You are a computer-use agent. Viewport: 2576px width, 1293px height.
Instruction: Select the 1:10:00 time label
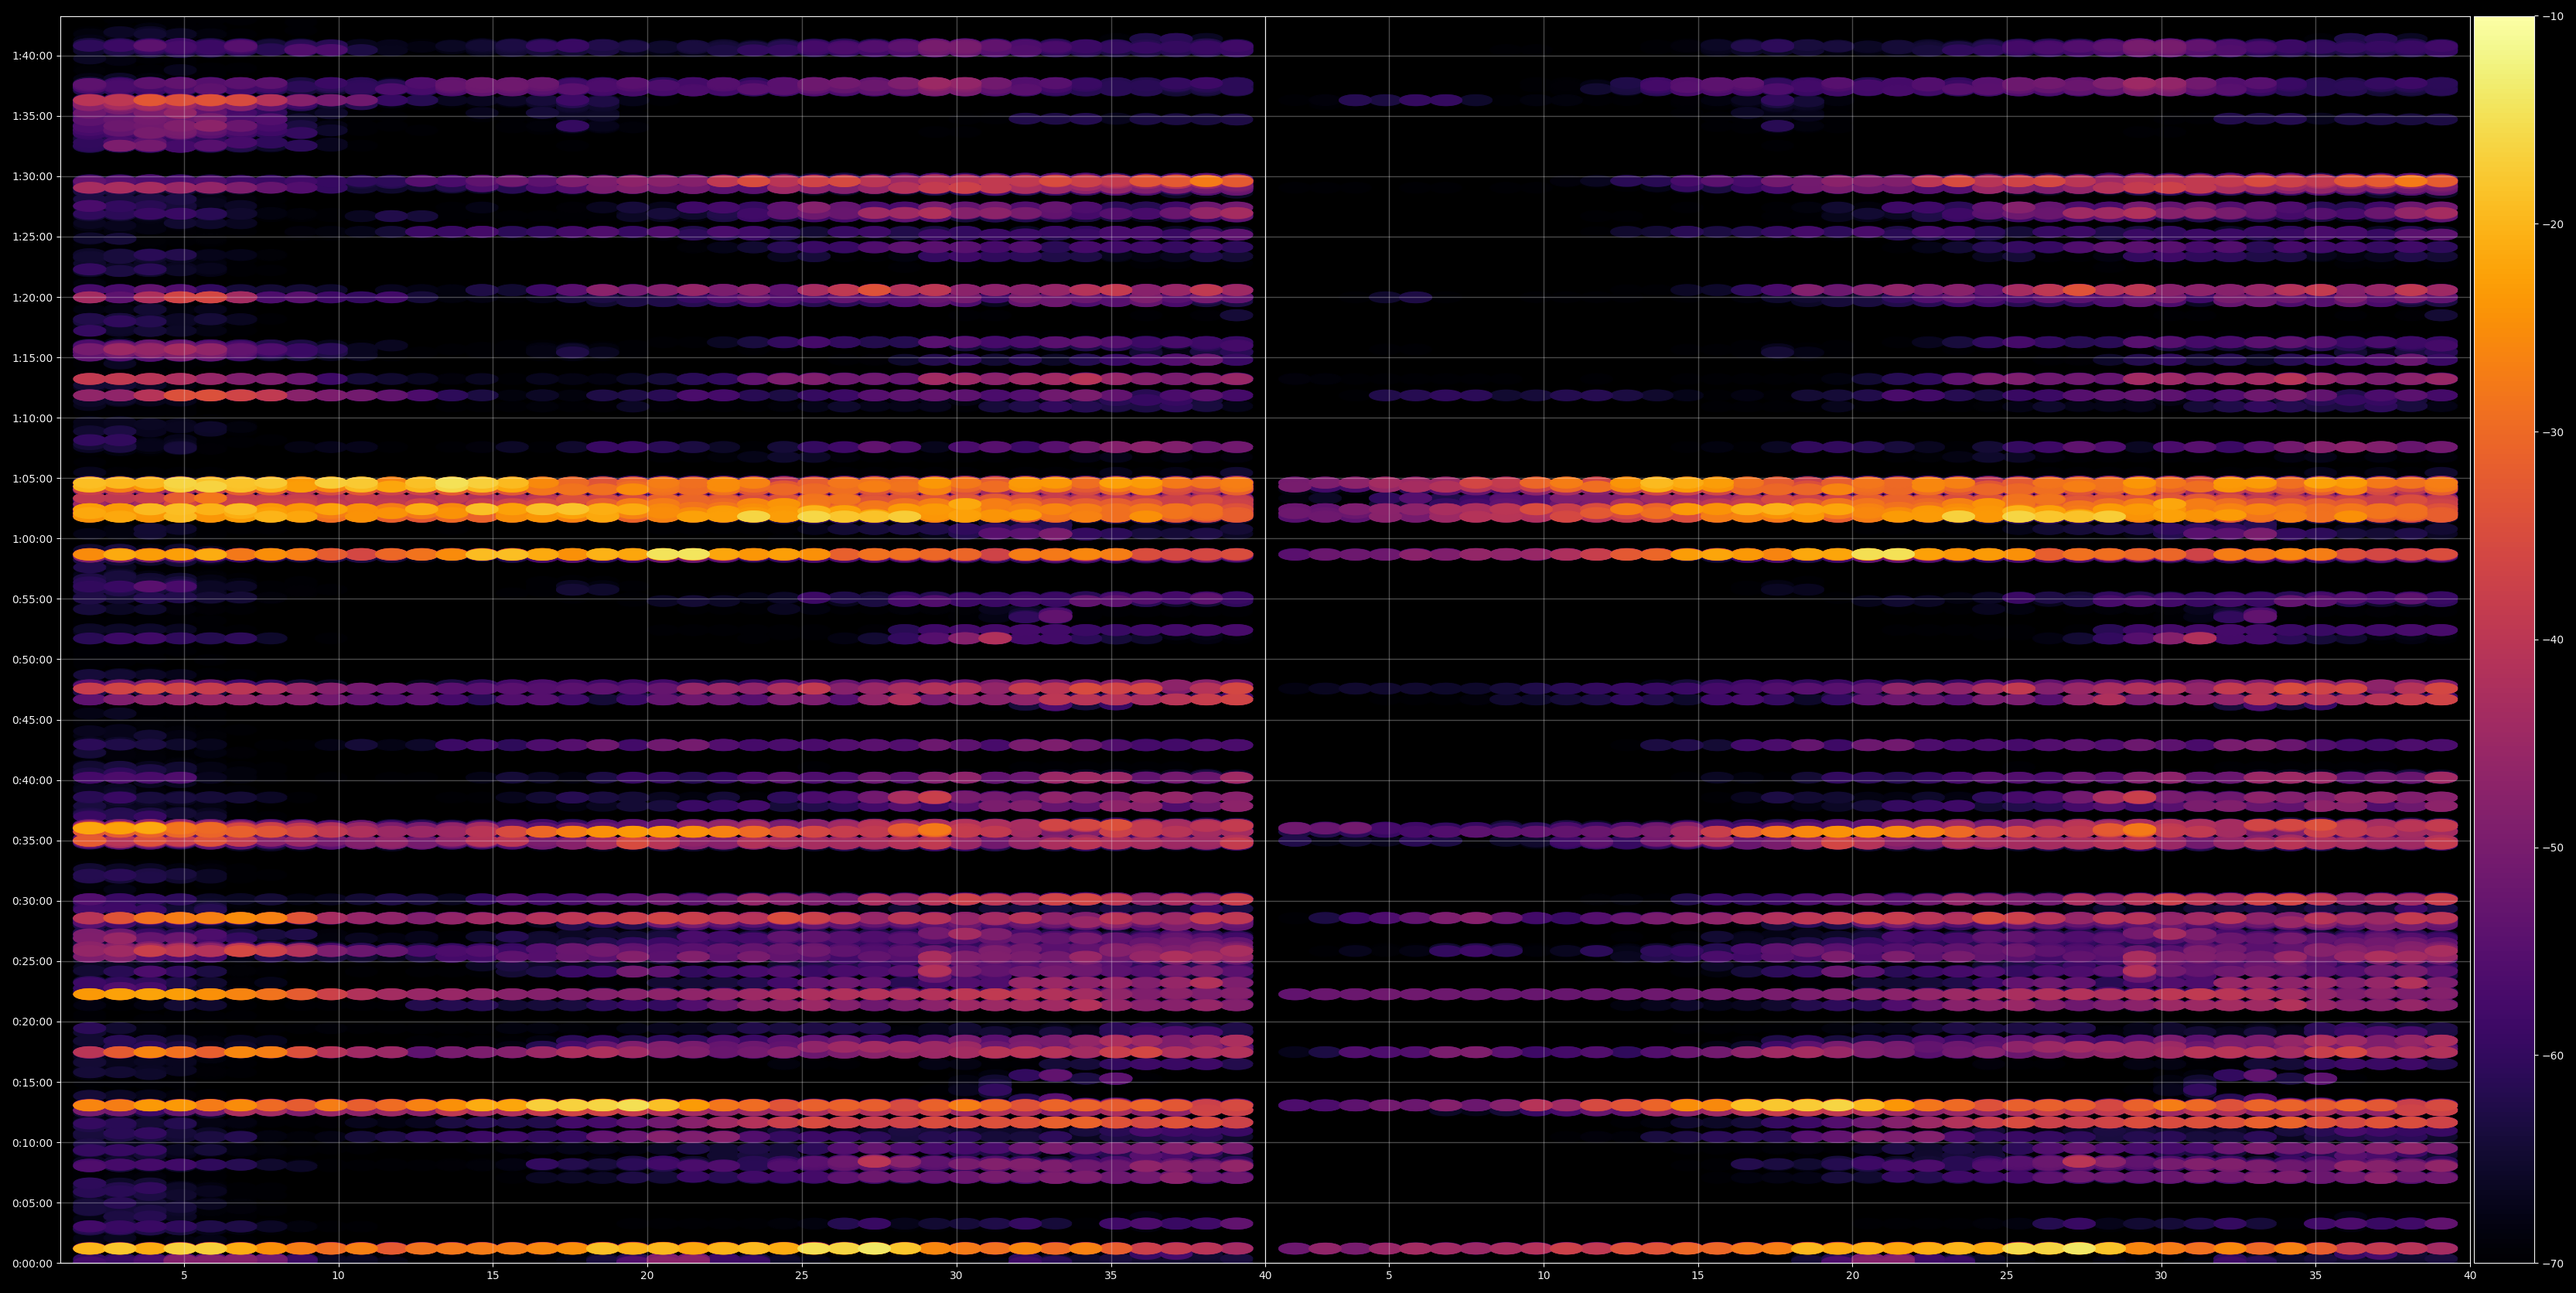(x=32, y=418)
